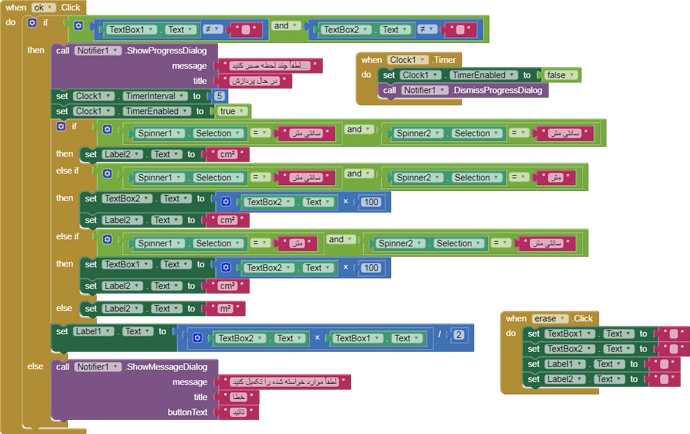Toggle the 'false' boolean in Clock1.Timer event
The width and height of the screenshot is (690, 434).
[558, 75]
